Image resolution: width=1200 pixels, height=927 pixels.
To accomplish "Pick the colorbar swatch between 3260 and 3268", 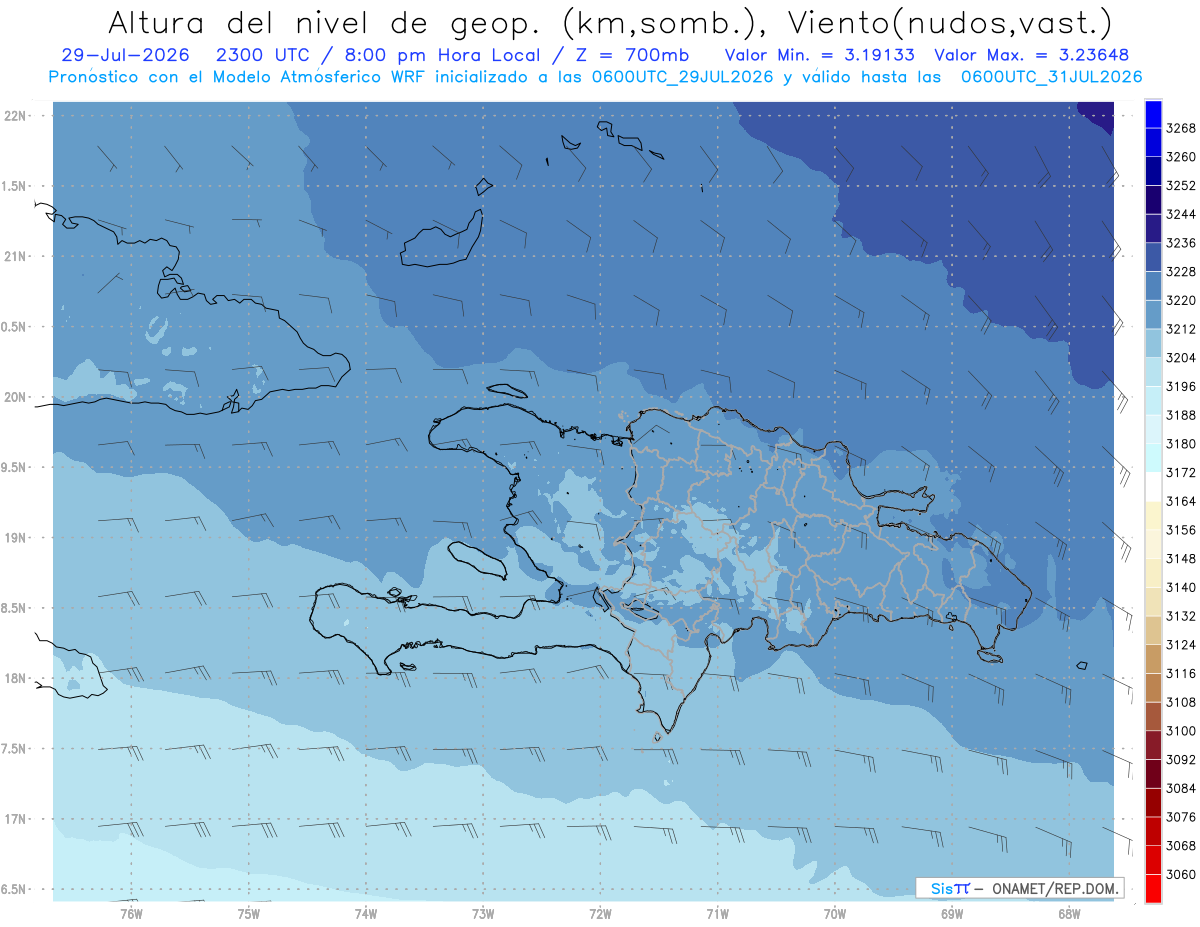I will pyautogui.click(x=1153, y=143).
